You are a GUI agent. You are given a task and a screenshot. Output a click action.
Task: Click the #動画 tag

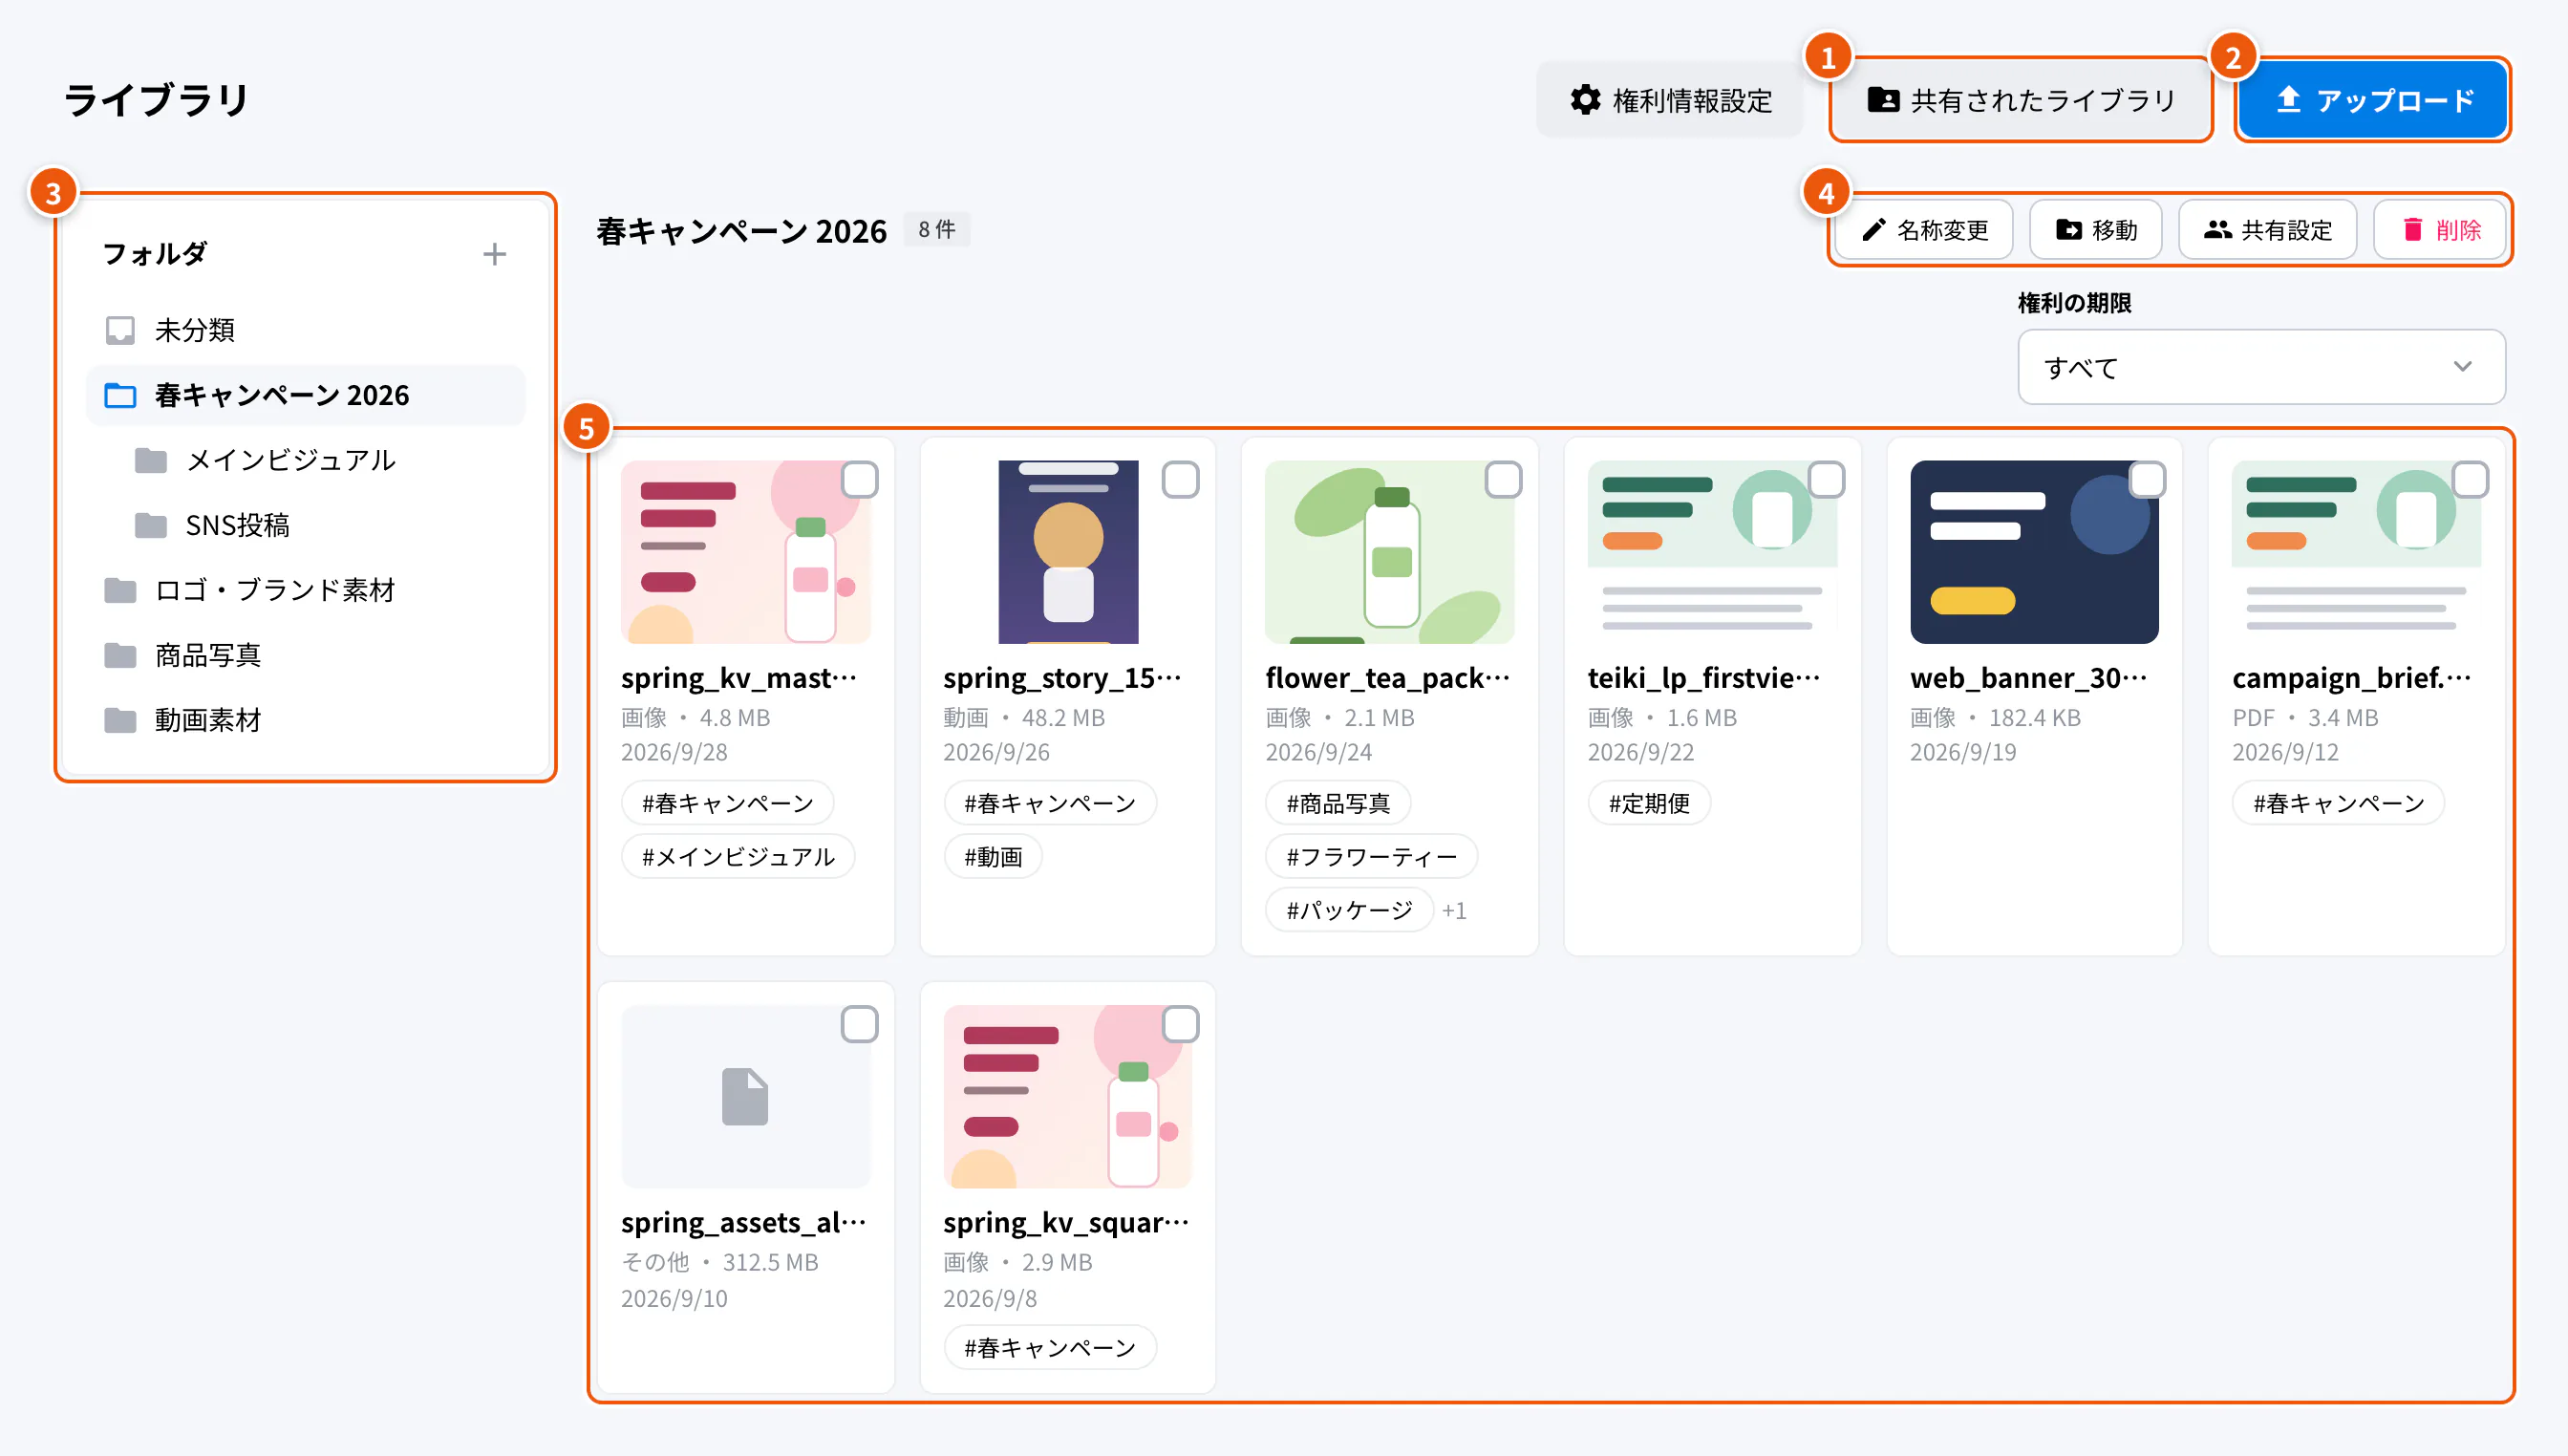993,857
